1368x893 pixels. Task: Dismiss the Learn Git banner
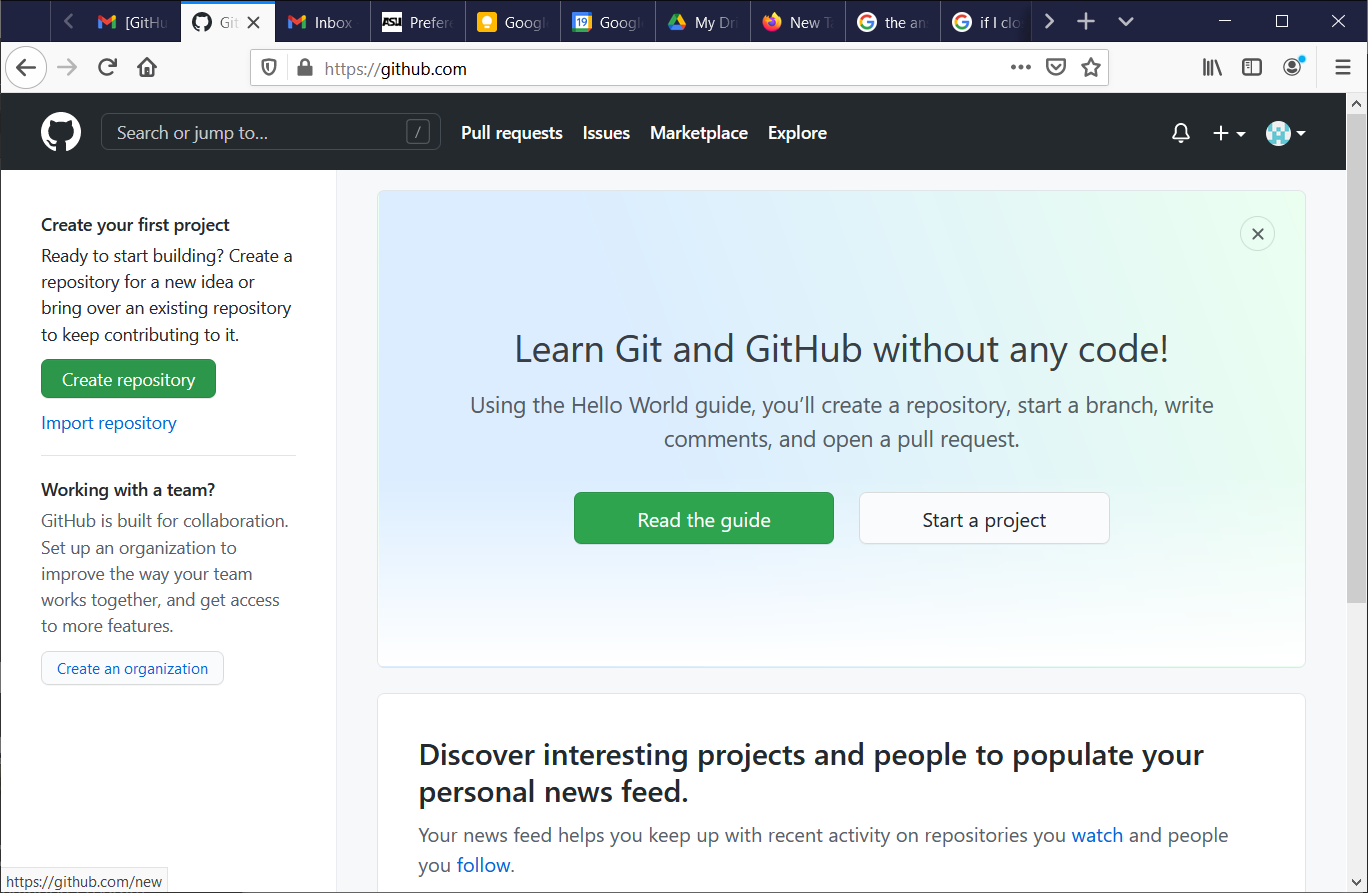[1257, 234]
